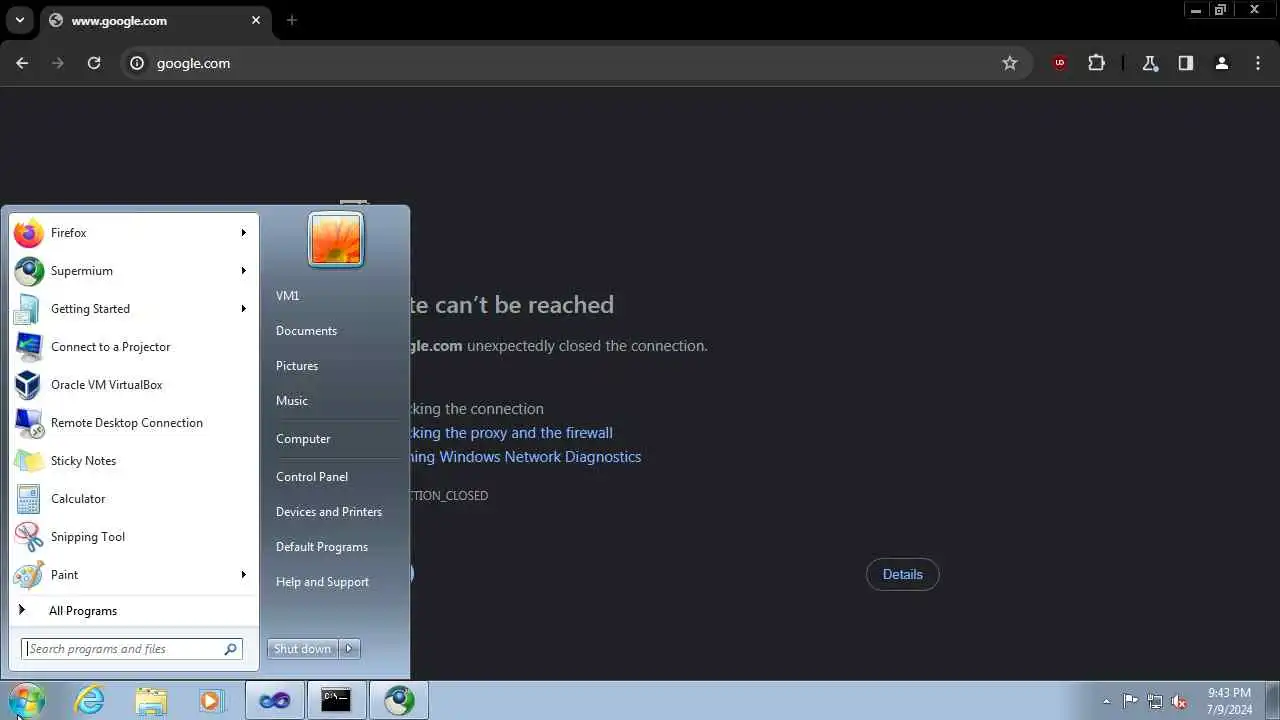Open Pictures from the Start menu
Viewport: 1280px width, 720px height.
[x=297, y=366]
